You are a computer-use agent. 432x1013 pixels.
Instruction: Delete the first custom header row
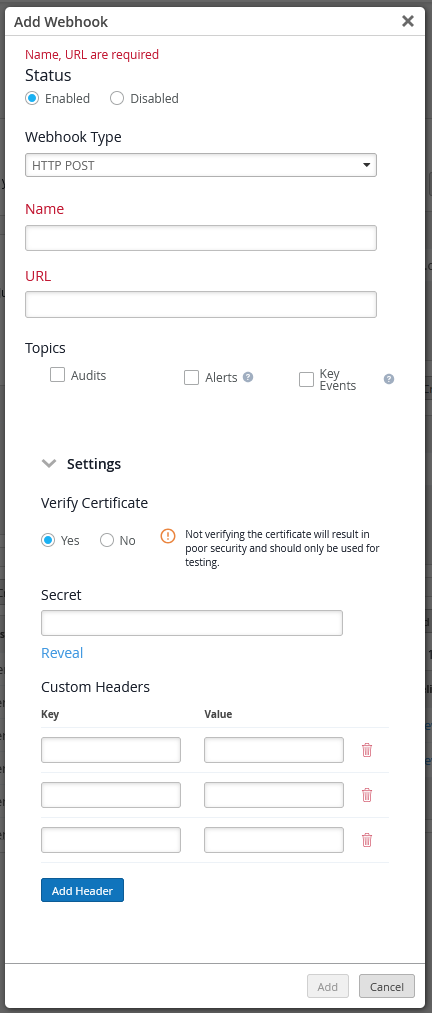pyautogui.click(x=367, y=750)
